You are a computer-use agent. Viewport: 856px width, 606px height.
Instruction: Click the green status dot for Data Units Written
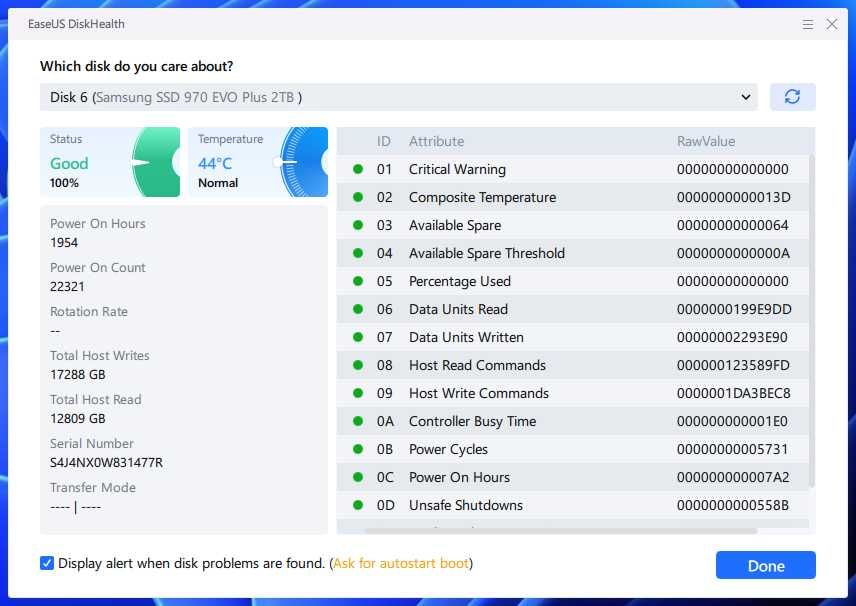point(358,337)
